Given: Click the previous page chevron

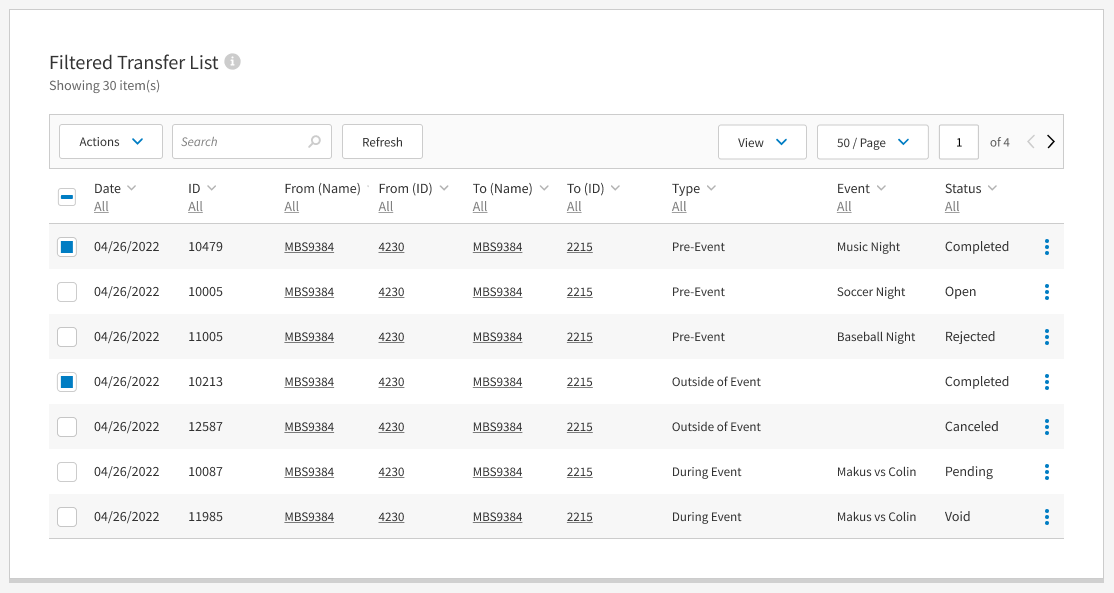Looking at the screenshot, I should 1031,141.
